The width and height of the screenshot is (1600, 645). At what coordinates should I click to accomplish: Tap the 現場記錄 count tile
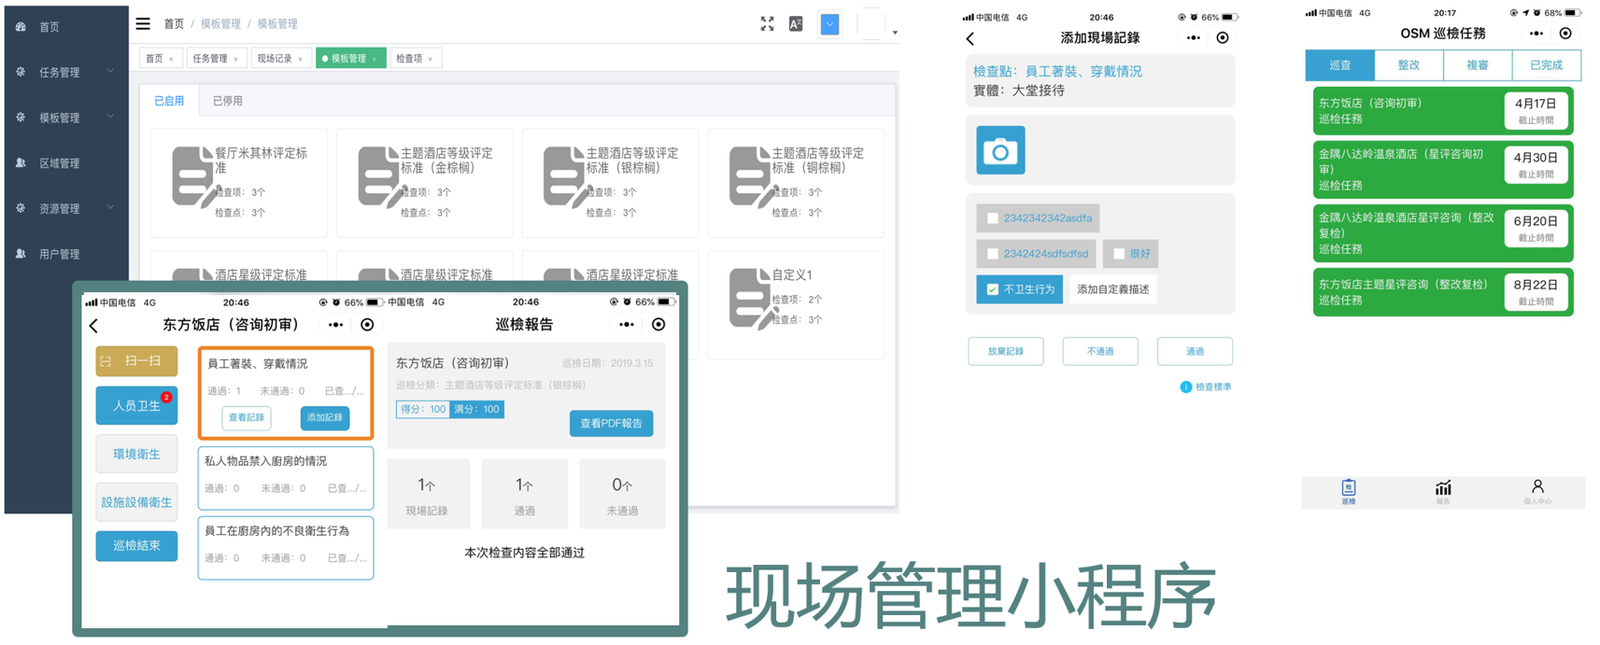pos(427,494)
